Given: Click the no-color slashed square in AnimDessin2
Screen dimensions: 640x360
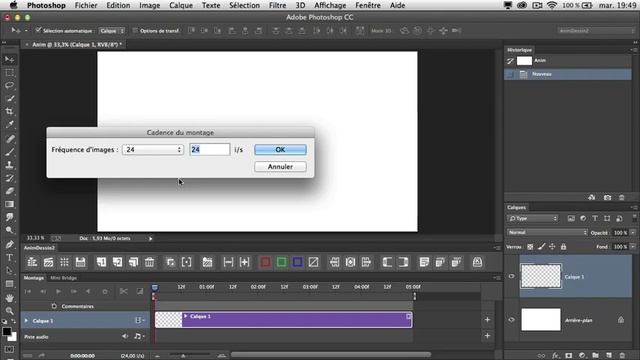Looking at the screenshot, I should click(313, 262).
